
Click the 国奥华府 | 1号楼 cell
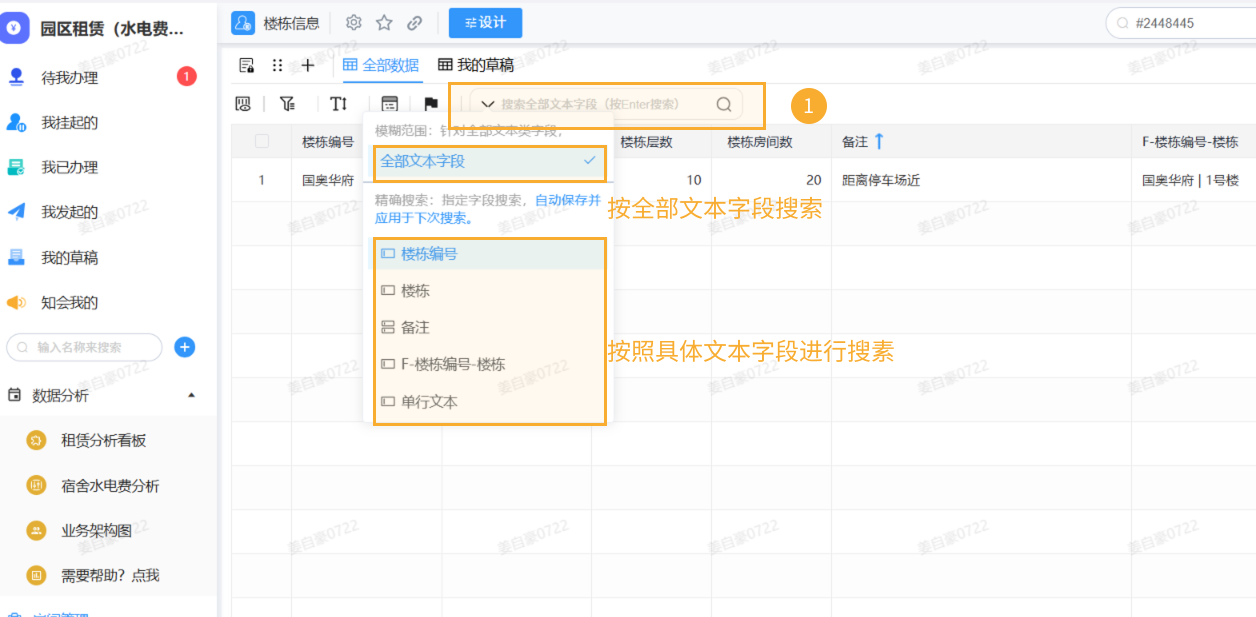[x=1190, y=181]
